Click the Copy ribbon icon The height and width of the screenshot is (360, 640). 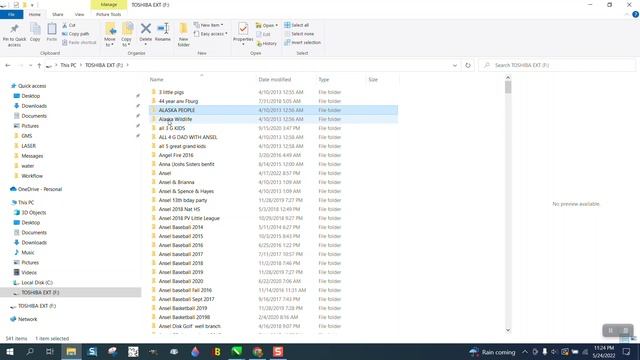pyautogui.click(x=35, y=32)
